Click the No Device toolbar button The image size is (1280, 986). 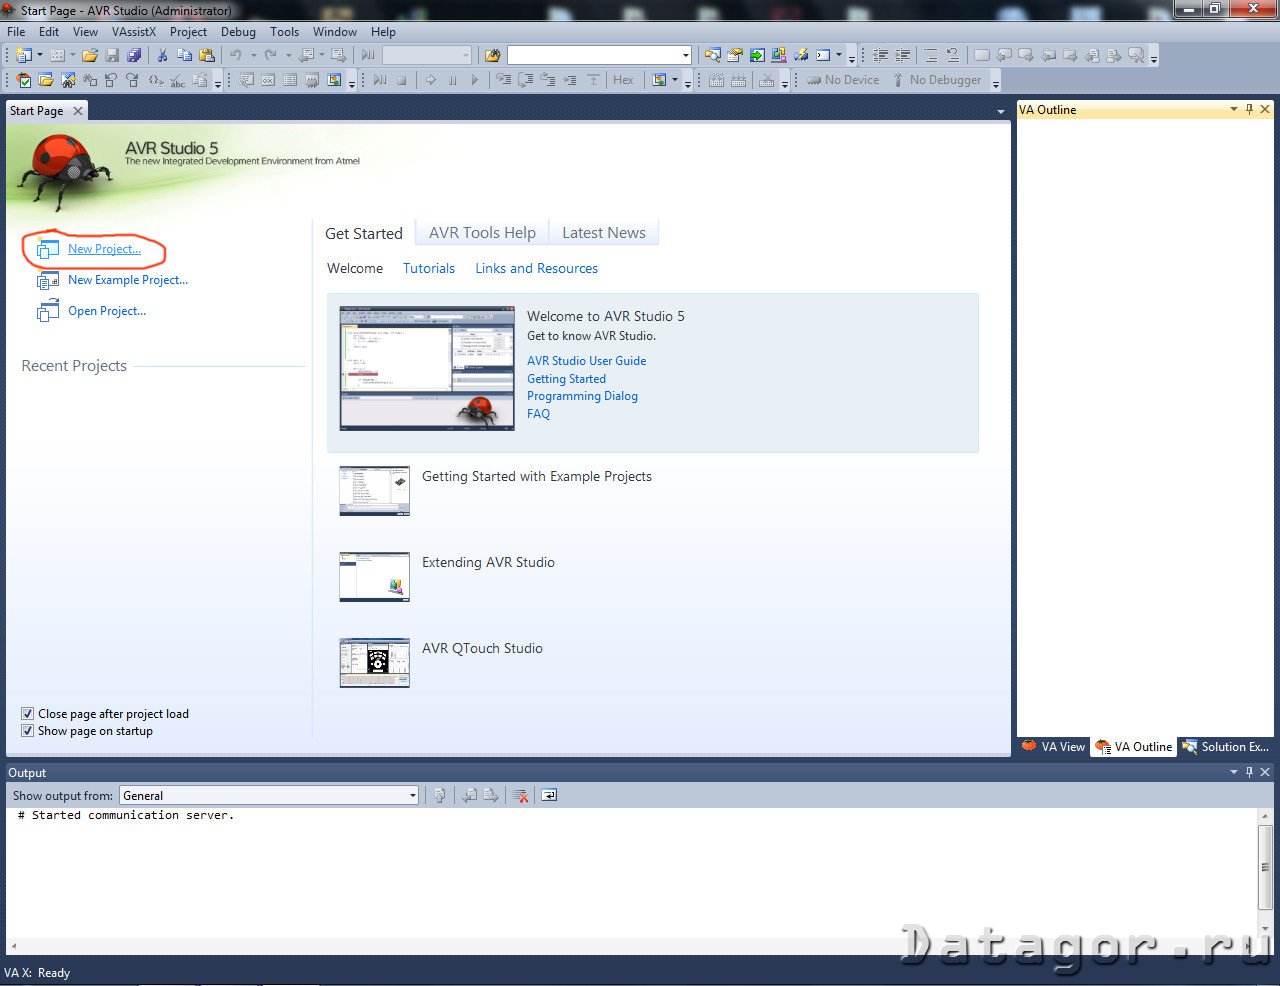(x=842, y=80)
